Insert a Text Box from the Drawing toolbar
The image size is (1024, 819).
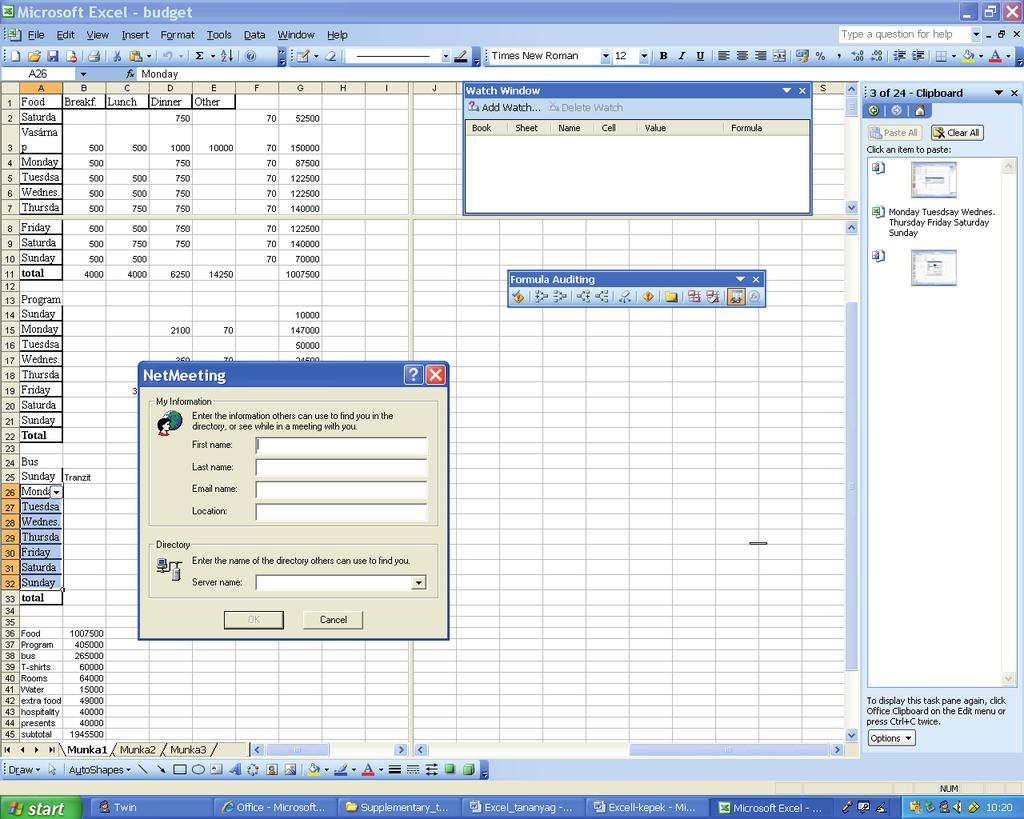pos(217,770)
